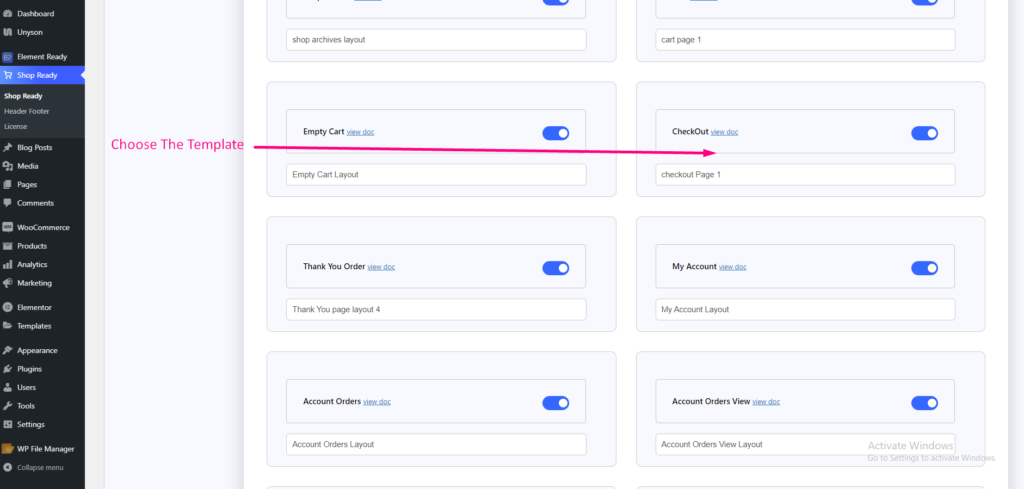Open the WooCommerce menu label

tap(43, 227)
